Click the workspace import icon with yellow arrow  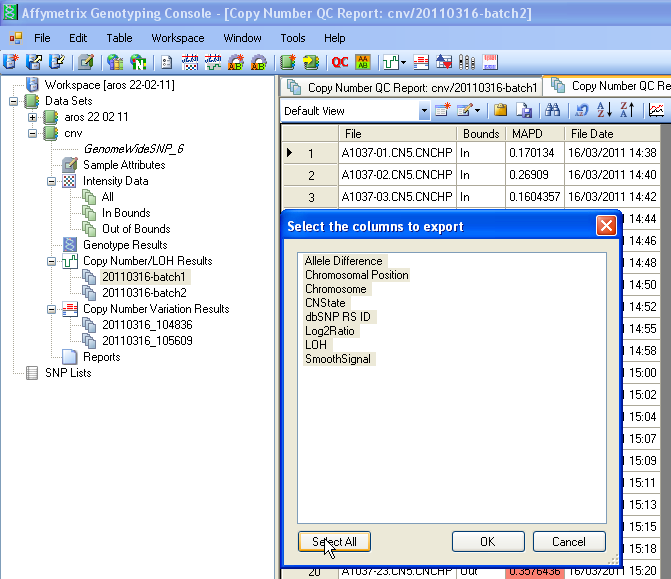pos(56,62)
